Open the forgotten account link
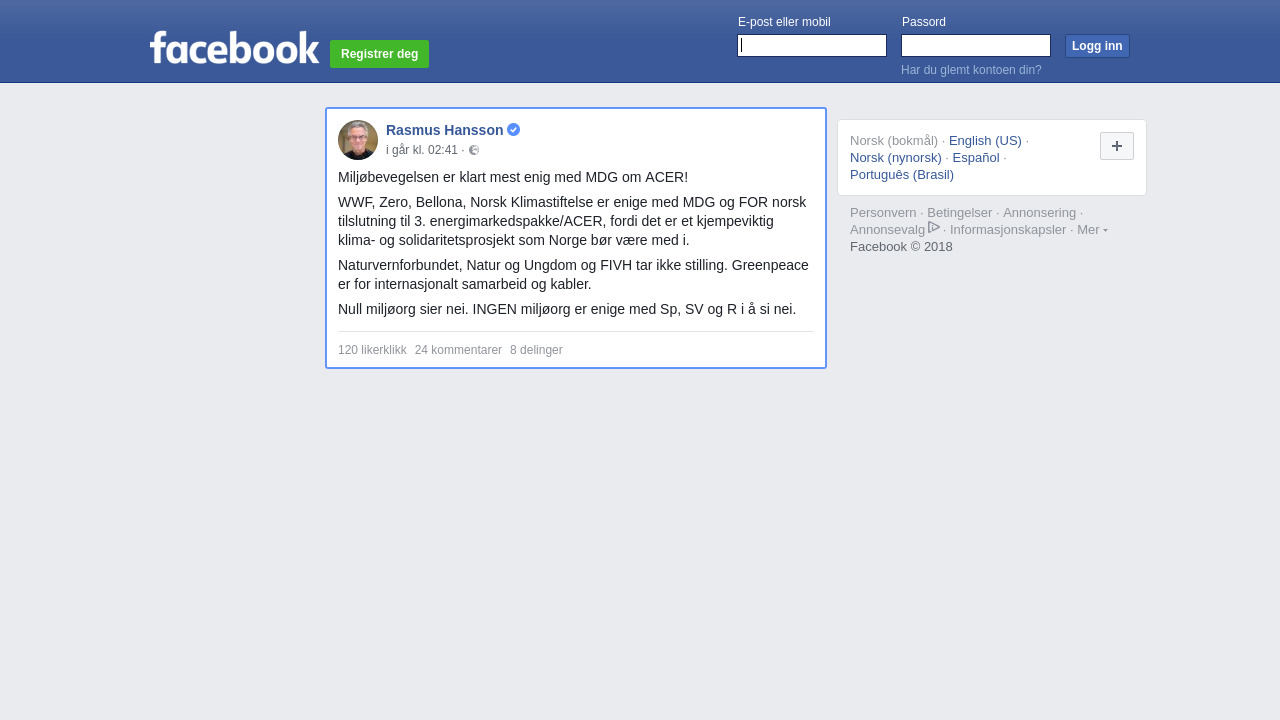The height and width of the screenshot is (720, 1280). click(x=971, y=70)
